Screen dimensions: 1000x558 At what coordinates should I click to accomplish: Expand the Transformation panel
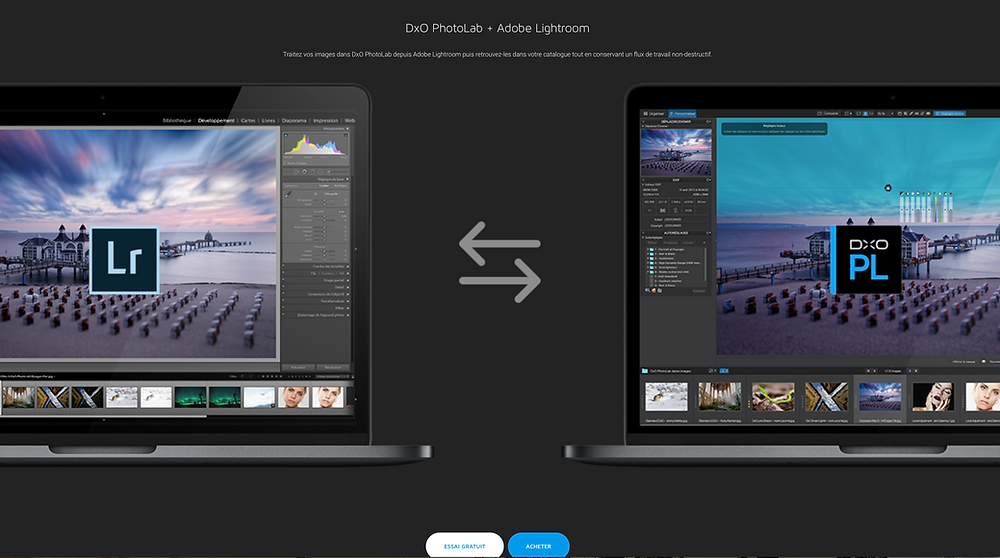click(316, 301)
